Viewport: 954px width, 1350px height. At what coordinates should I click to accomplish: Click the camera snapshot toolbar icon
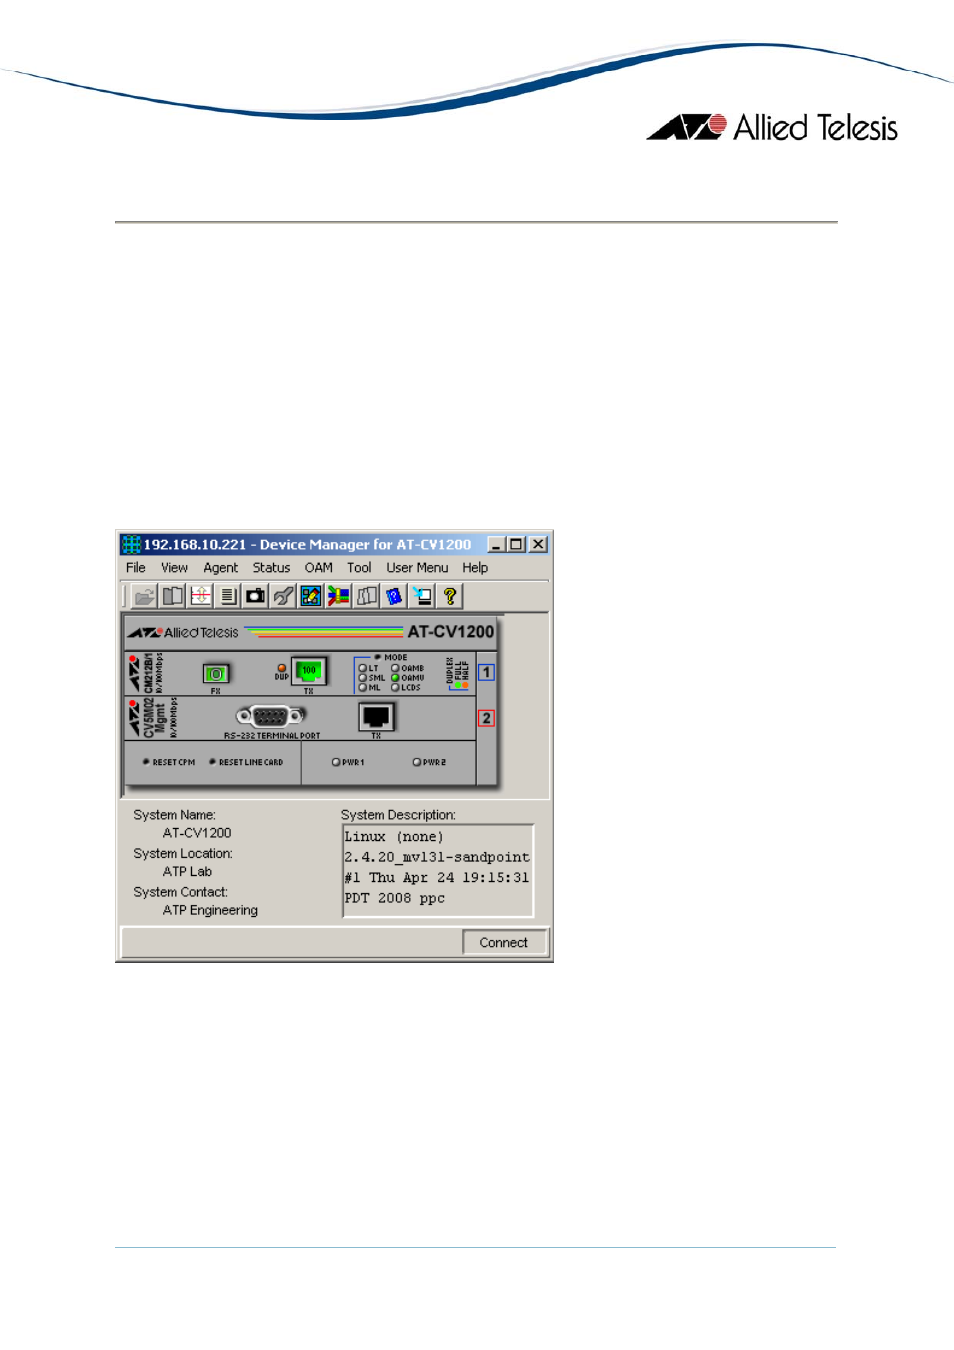click(x=256, y=597)
